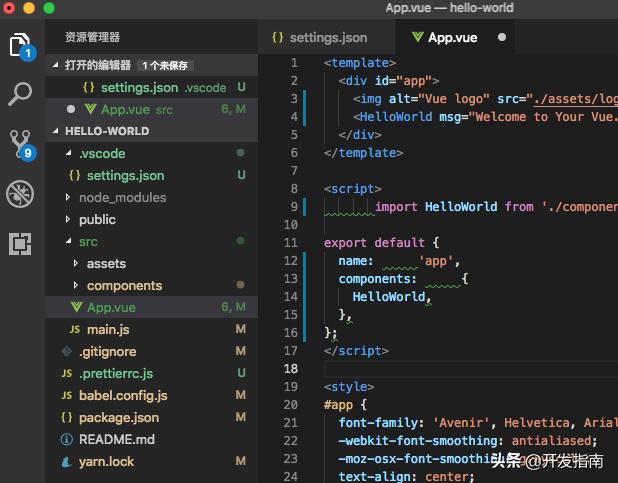Click the info icon beside README.md
Screen dimensions: 618x483
click(x=67, y=439)
